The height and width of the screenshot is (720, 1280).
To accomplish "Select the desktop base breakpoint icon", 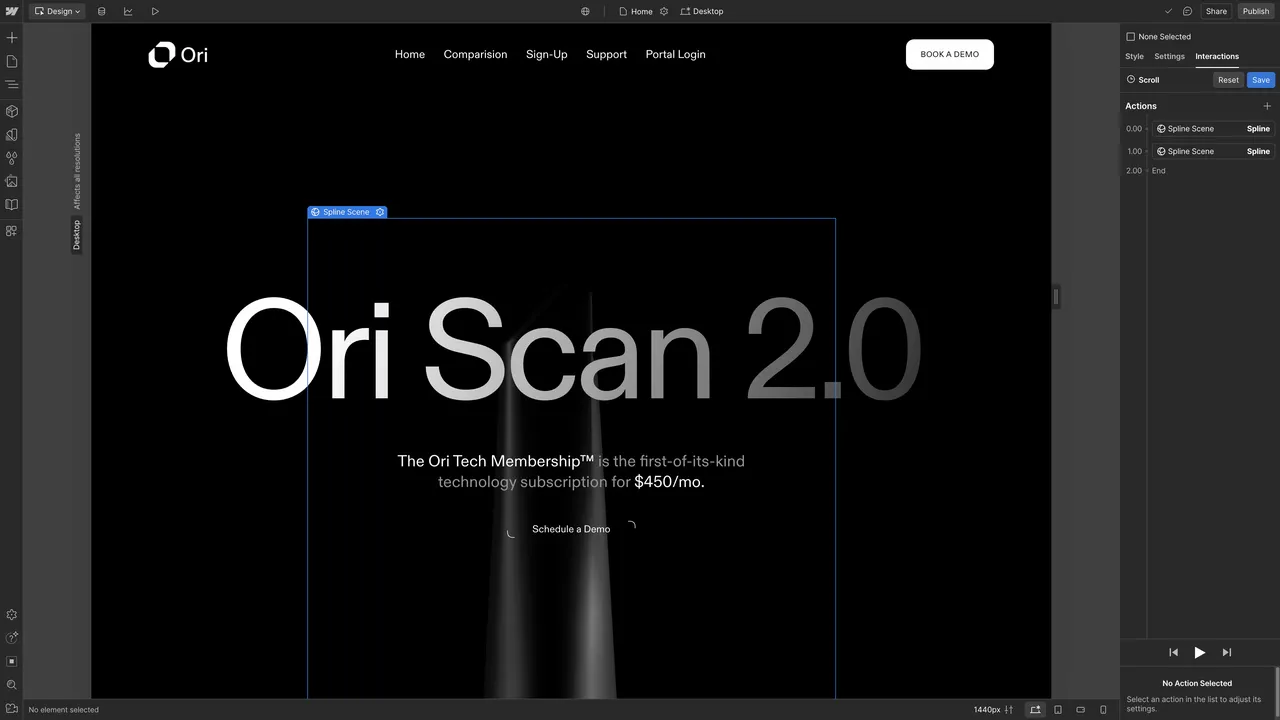I will coord(1035,709).
